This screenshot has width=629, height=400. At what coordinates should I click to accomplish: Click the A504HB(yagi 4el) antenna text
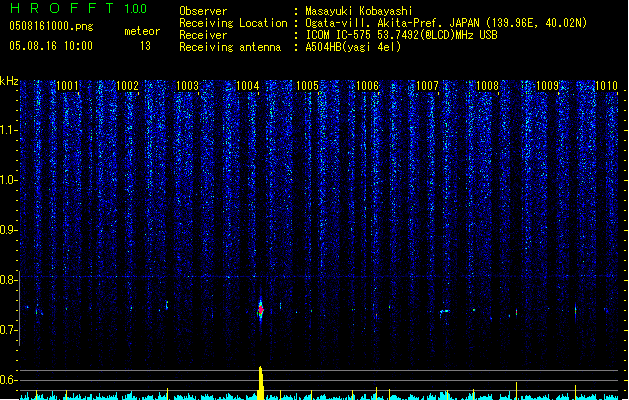pyautogui.click(x=353, y=47)
